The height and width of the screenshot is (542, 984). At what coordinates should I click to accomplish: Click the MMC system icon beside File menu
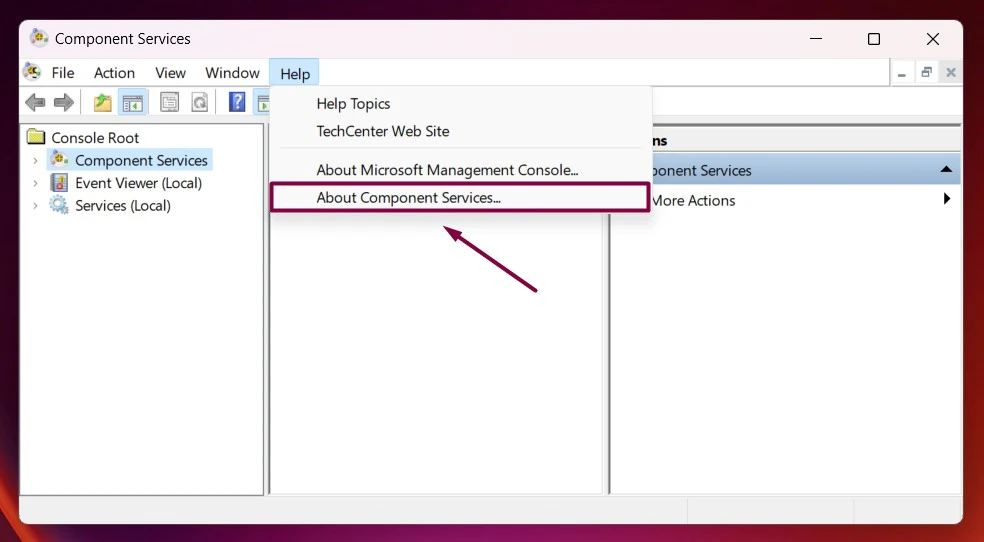32,72
